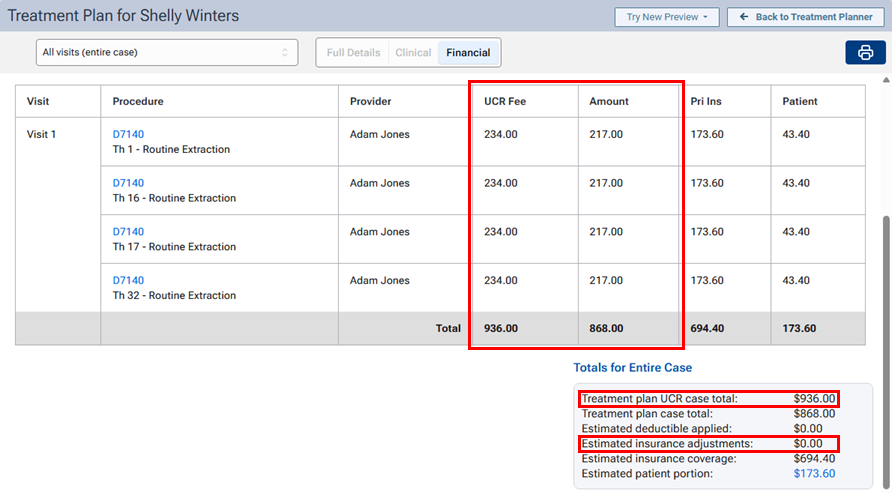Click the Provider column header

[x=370, y=101]
